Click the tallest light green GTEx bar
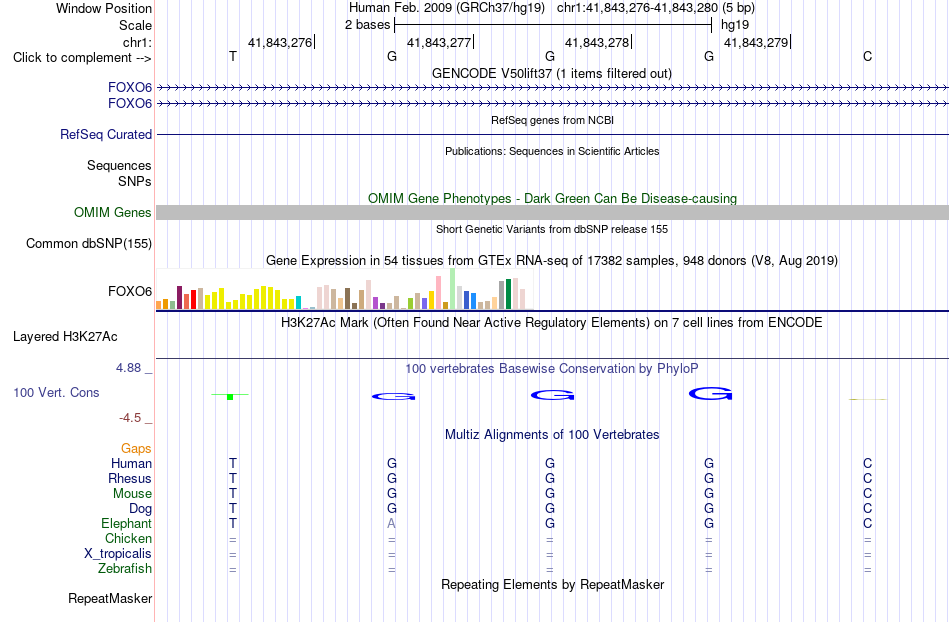 click(453, 288)
